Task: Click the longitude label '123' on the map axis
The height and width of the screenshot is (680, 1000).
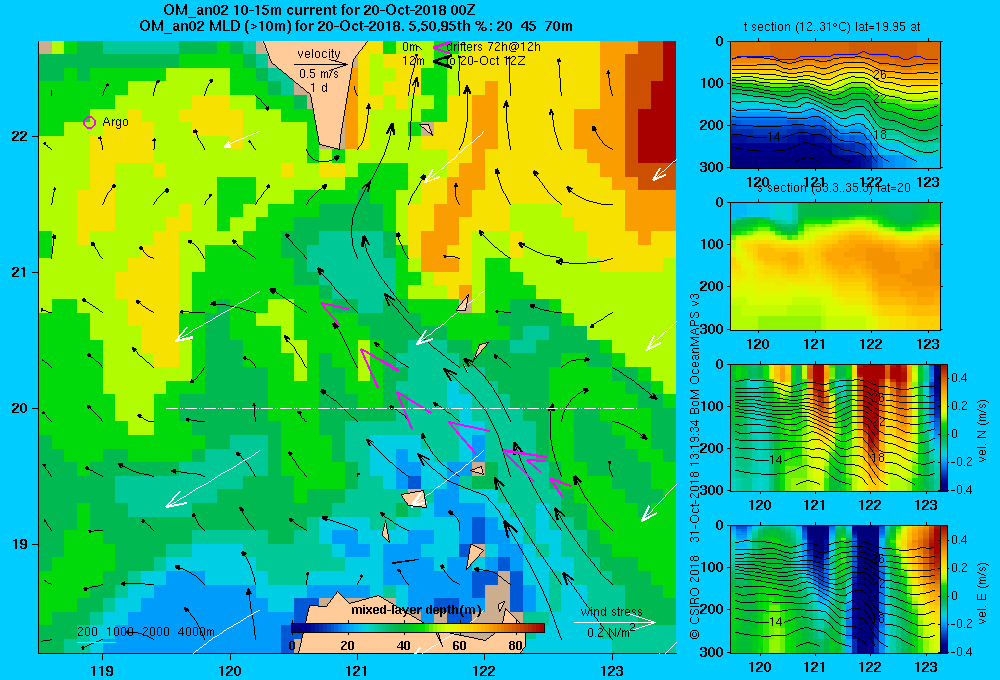Action: pyautogui.click(x=612, y=670)
